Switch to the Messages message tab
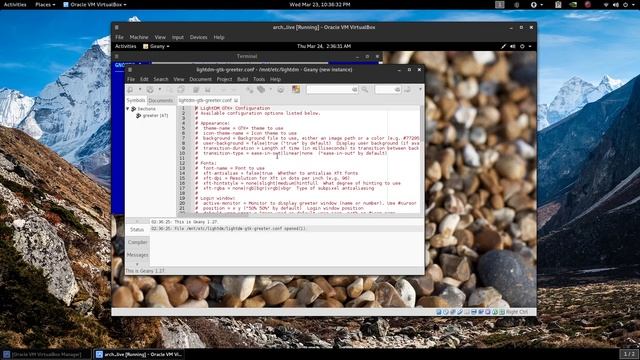This screenshot has height=360, width=640. point(138,255)
